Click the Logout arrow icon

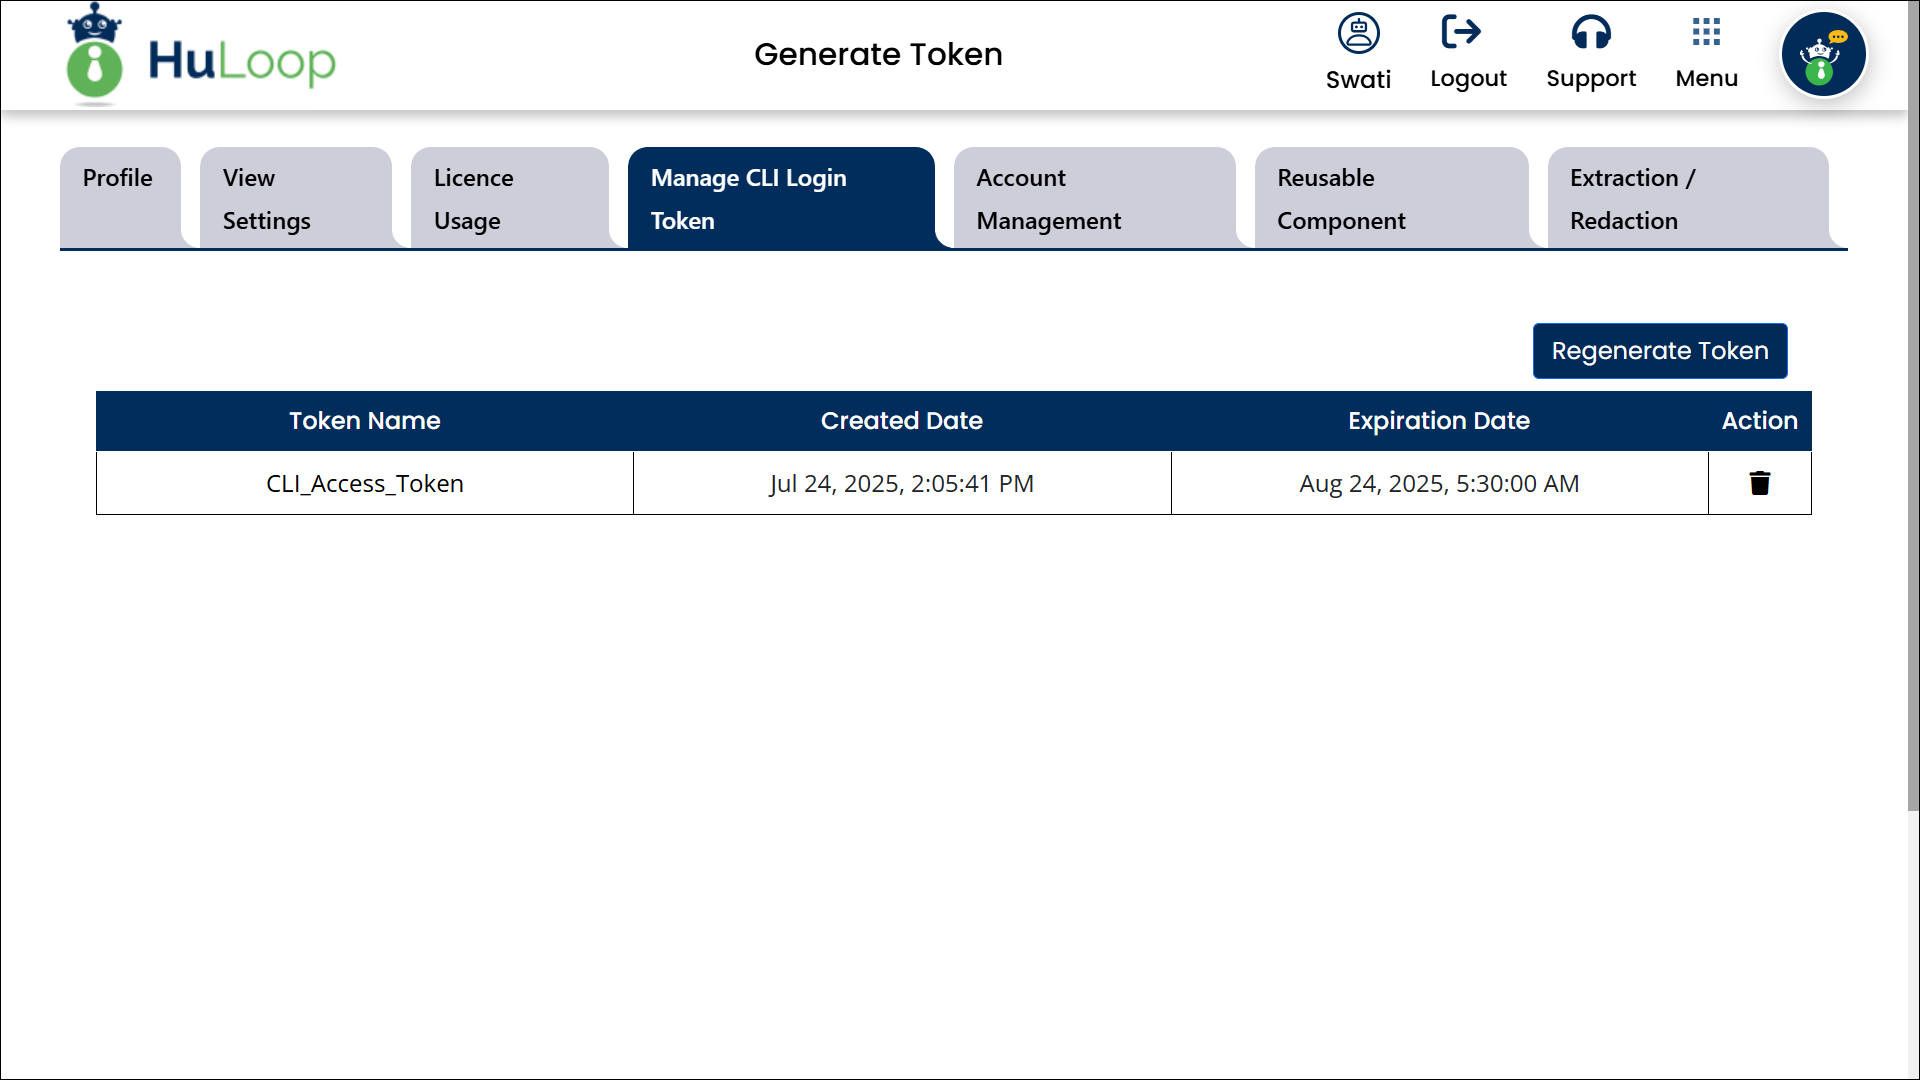(x=1461, y=33)
